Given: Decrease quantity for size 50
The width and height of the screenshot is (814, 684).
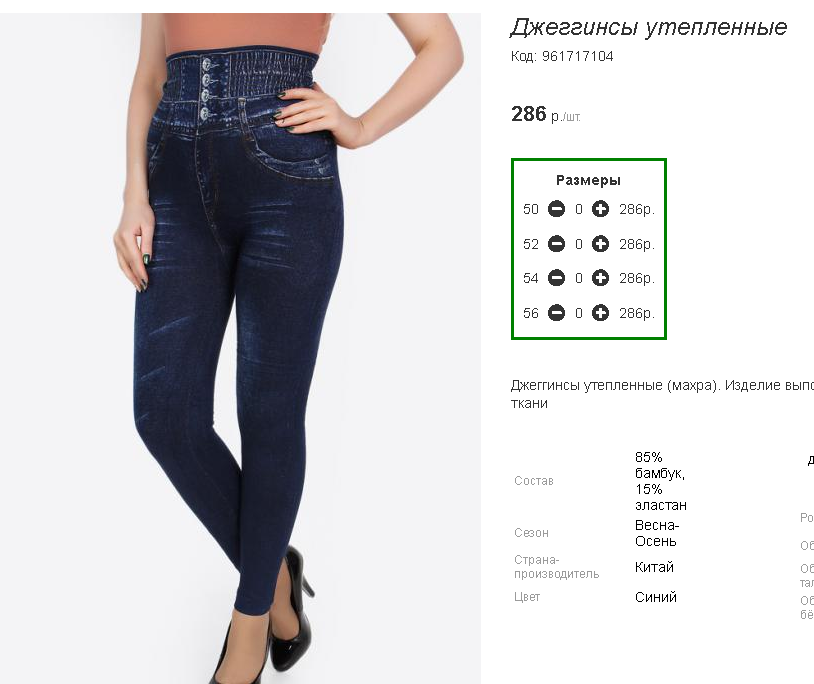Looking at the screenshot, I should pos(556,209).
